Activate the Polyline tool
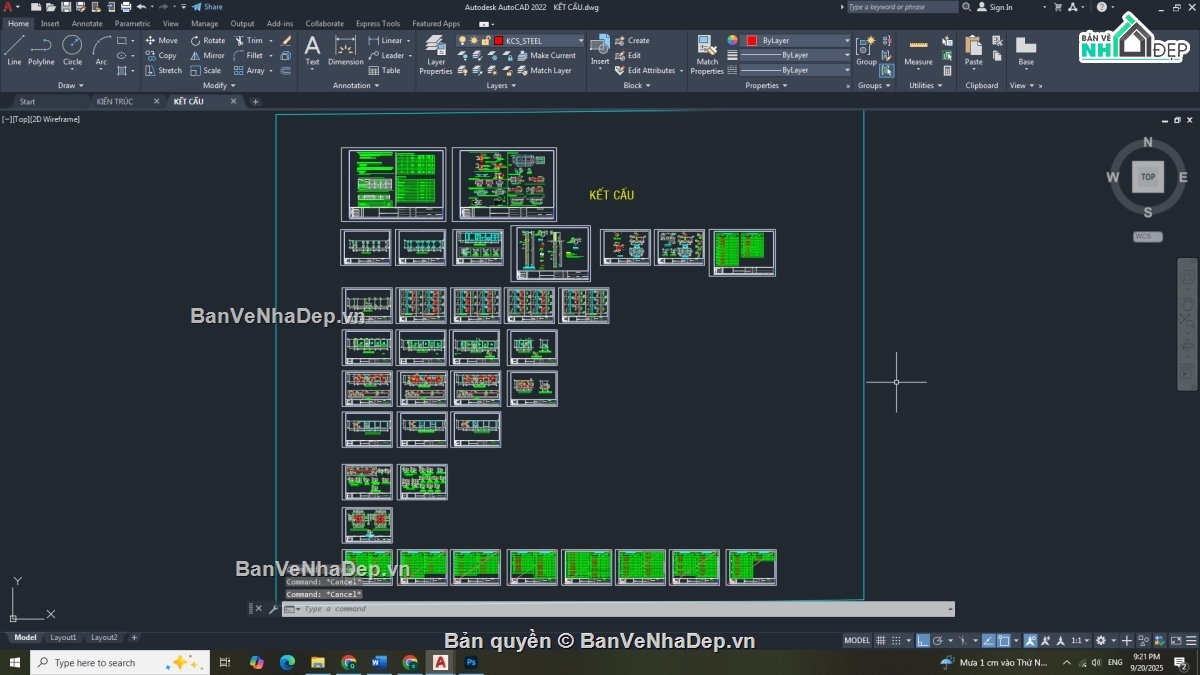This screenshot has width=1200, height=675. [x=41, y=50]
